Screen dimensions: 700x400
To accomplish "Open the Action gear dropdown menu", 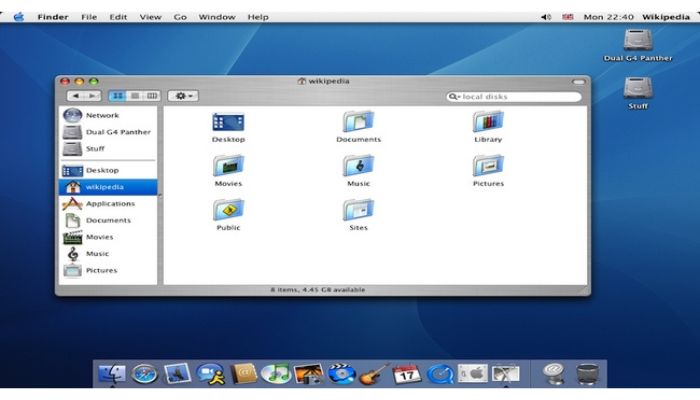I will coord(183,96).
